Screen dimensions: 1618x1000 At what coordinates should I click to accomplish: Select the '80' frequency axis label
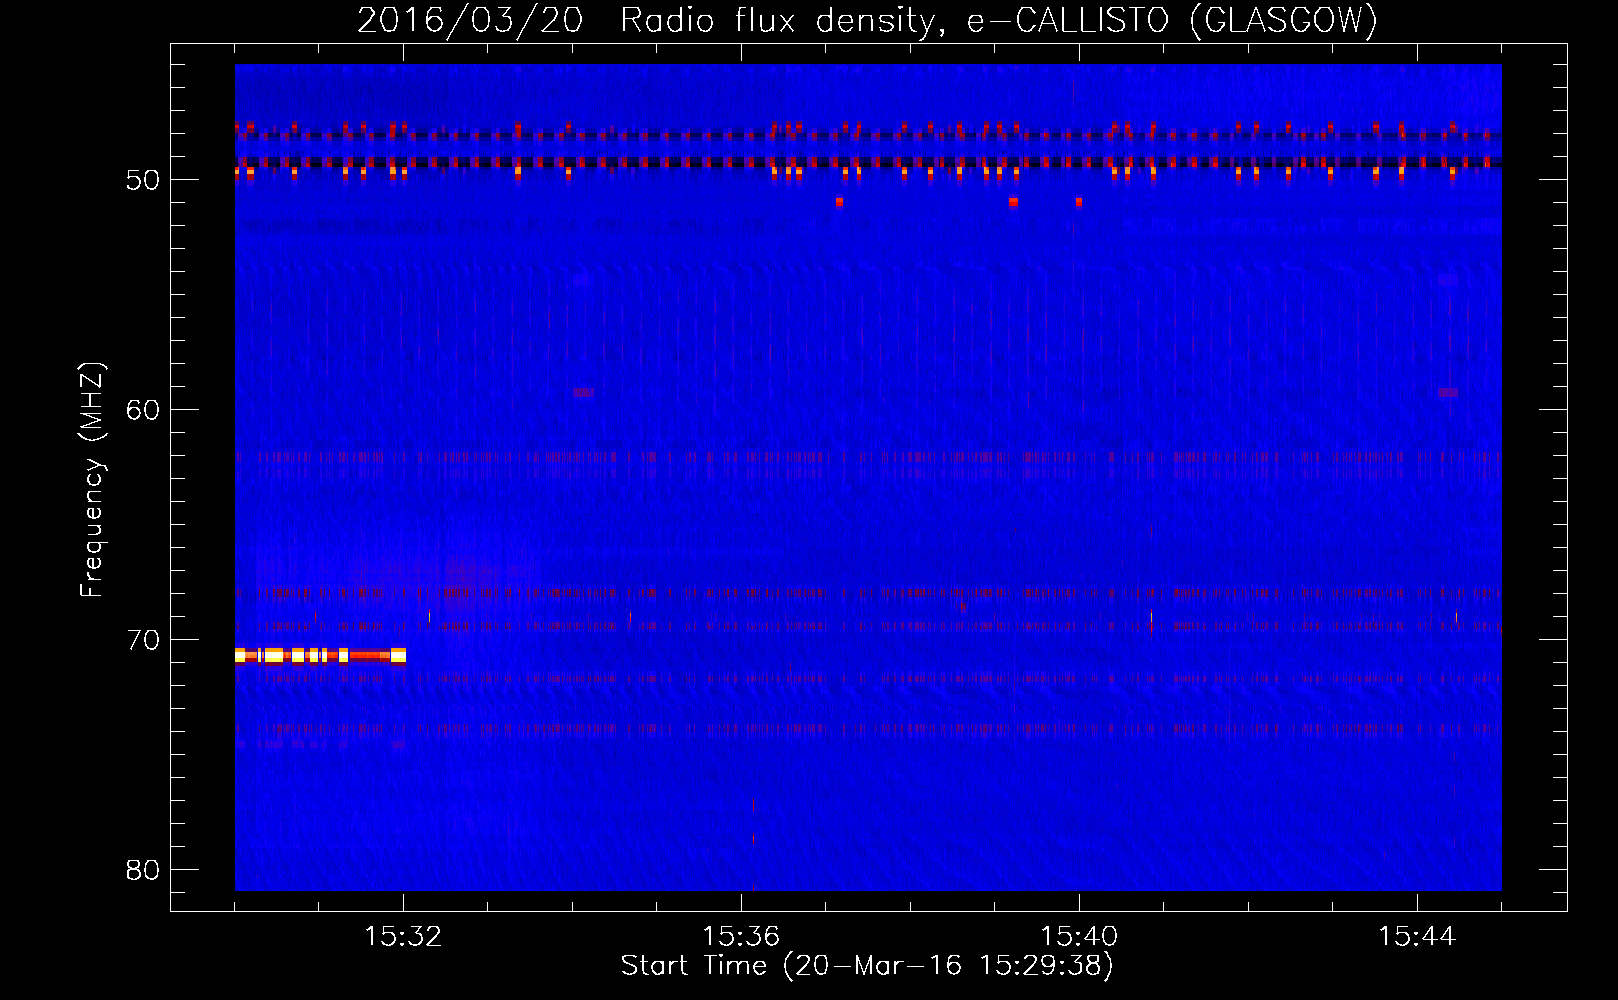click(143, 869)
